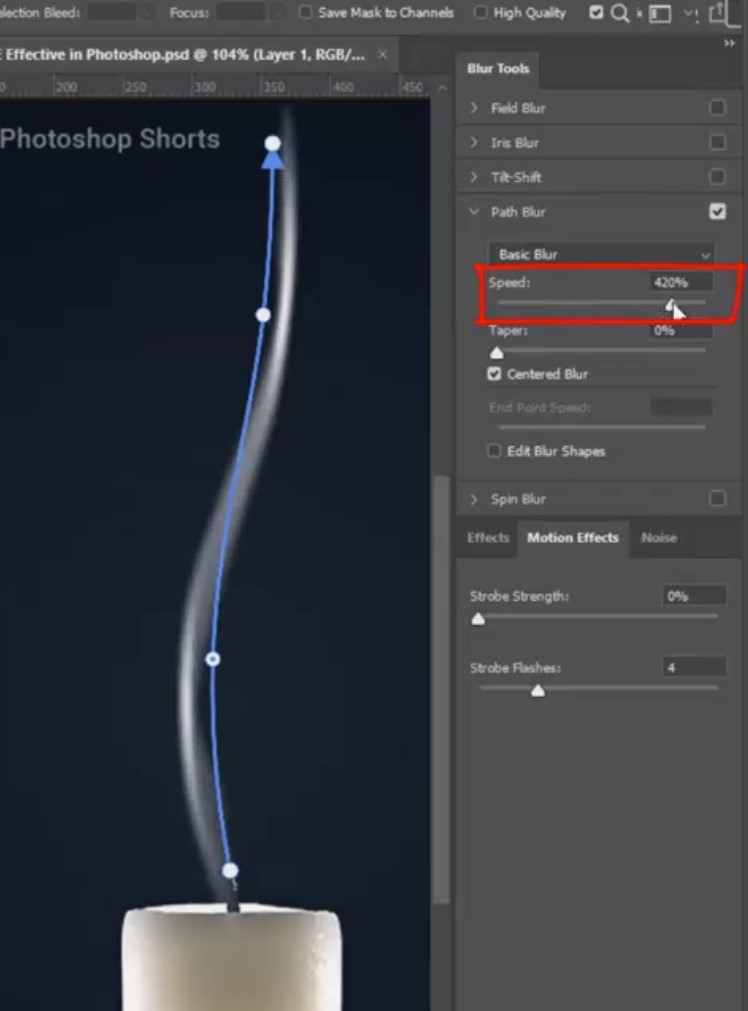The image size is (748, 1011).
Task: Click the Speed slider handle
Action: (671, 304)
